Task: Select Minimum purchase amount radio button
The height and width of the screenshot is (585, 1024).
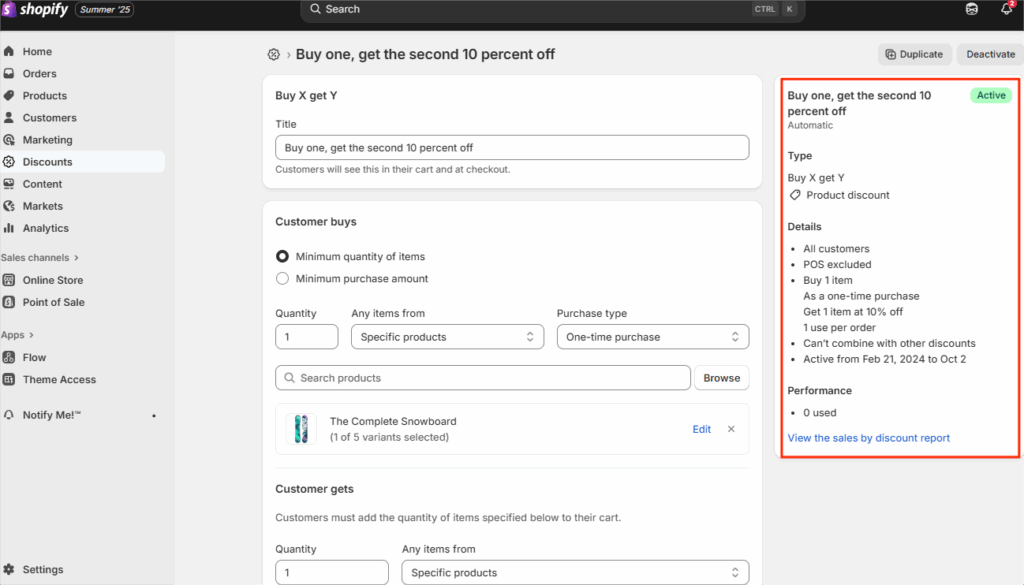Action: pos(283,279)
